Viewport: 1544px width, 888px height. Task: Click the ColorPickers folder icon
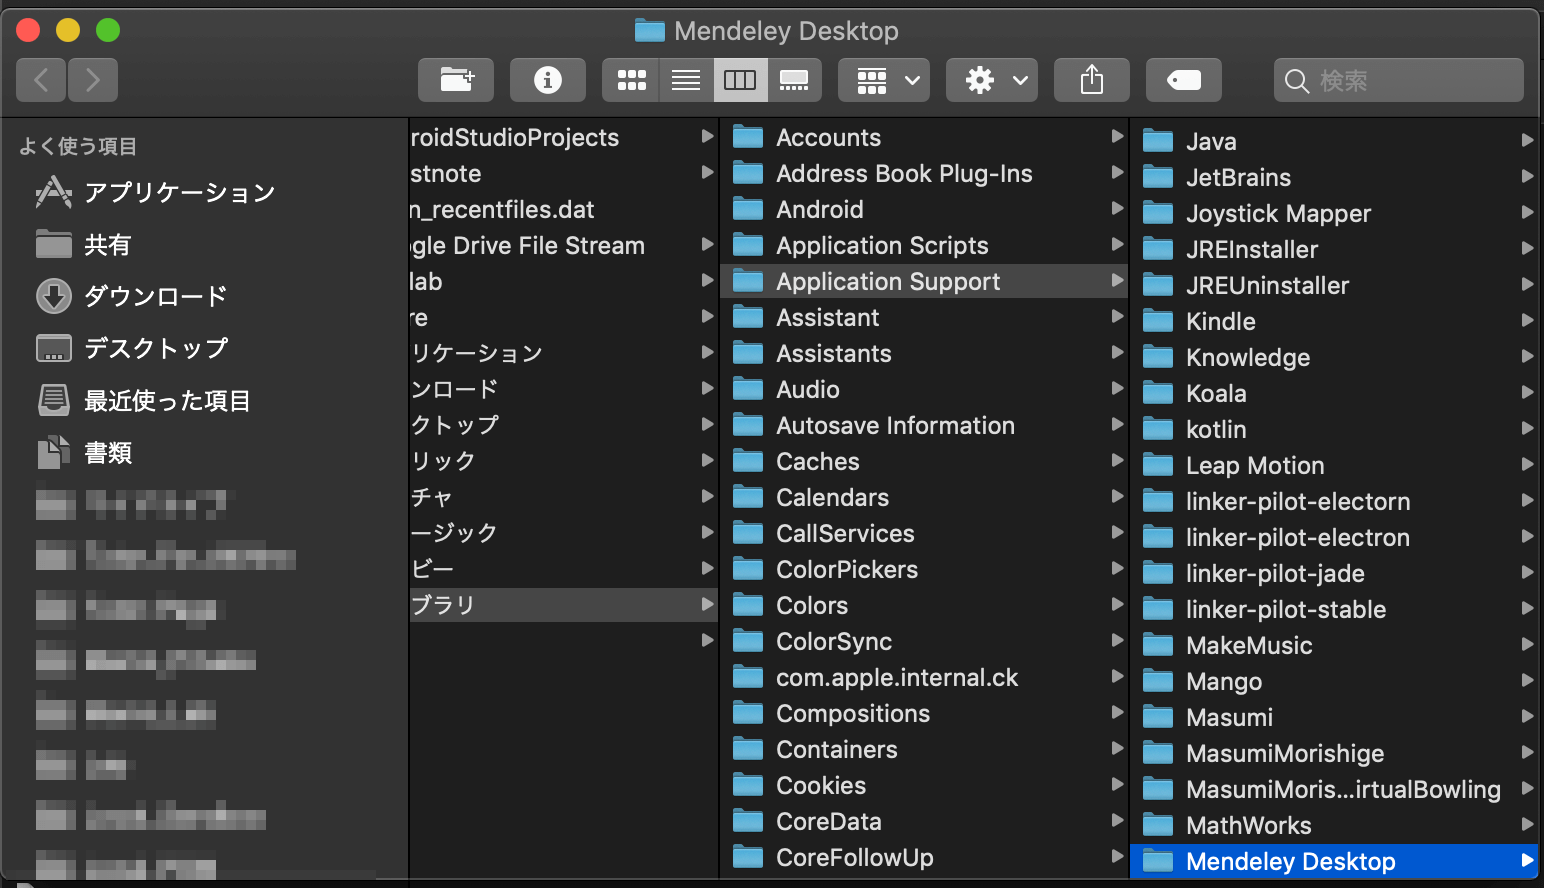click(x=748, y=569)
